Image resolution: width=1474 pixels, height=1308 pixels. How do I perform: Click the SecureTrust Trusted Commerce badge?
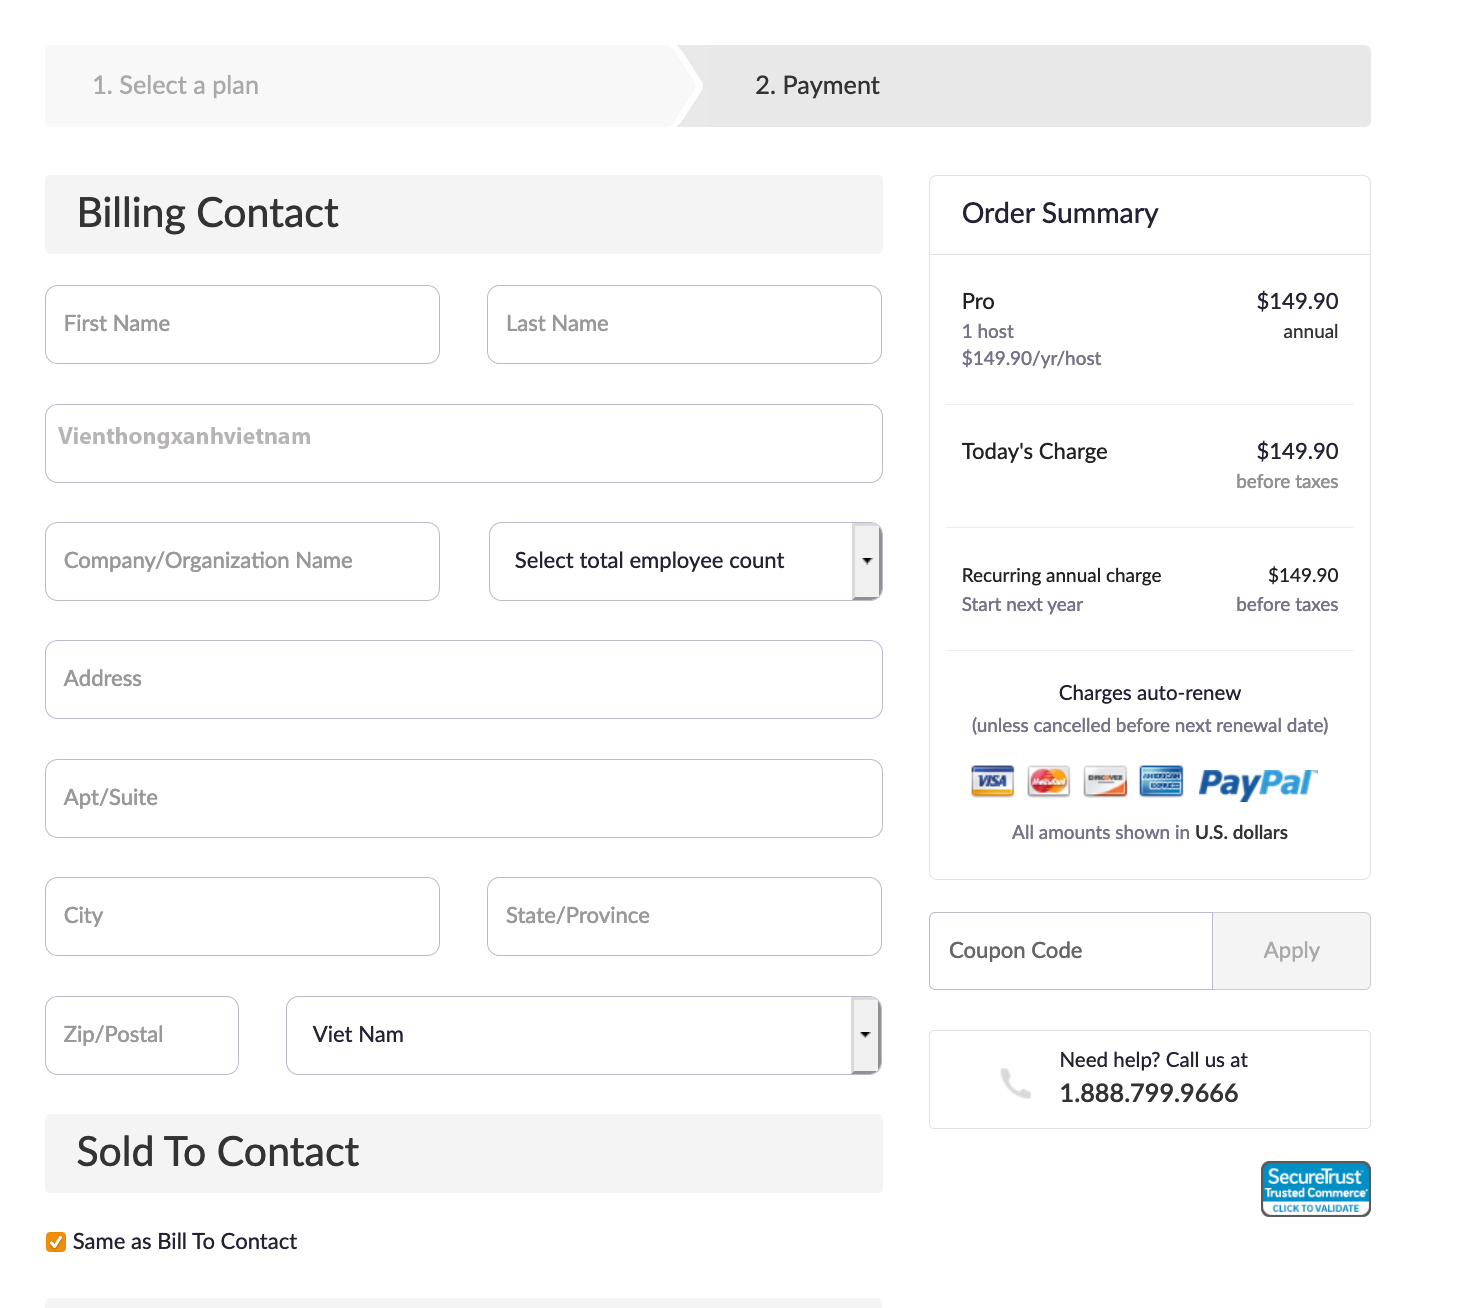(x=1315, y=1189)
